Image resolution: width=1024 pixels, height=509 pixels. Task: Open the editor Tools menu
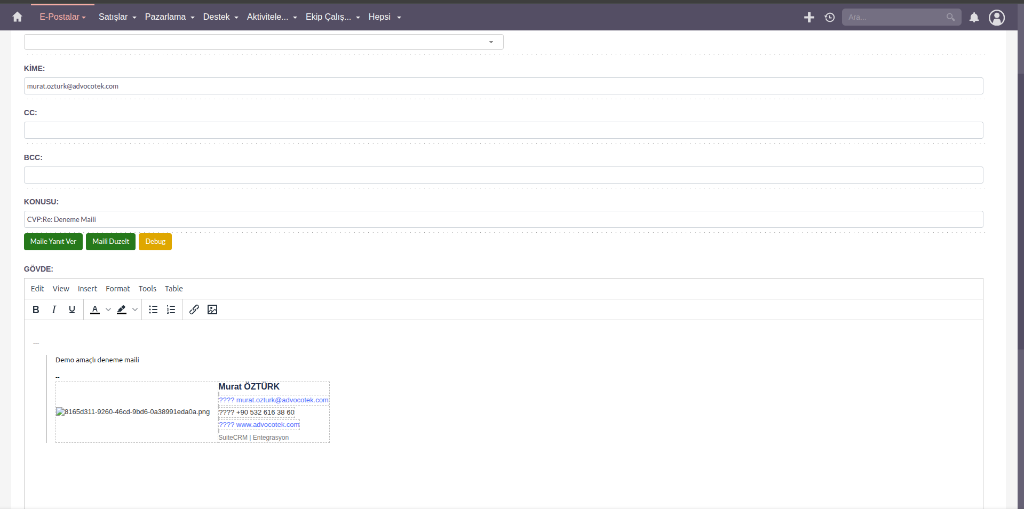(x=148, y=288)
